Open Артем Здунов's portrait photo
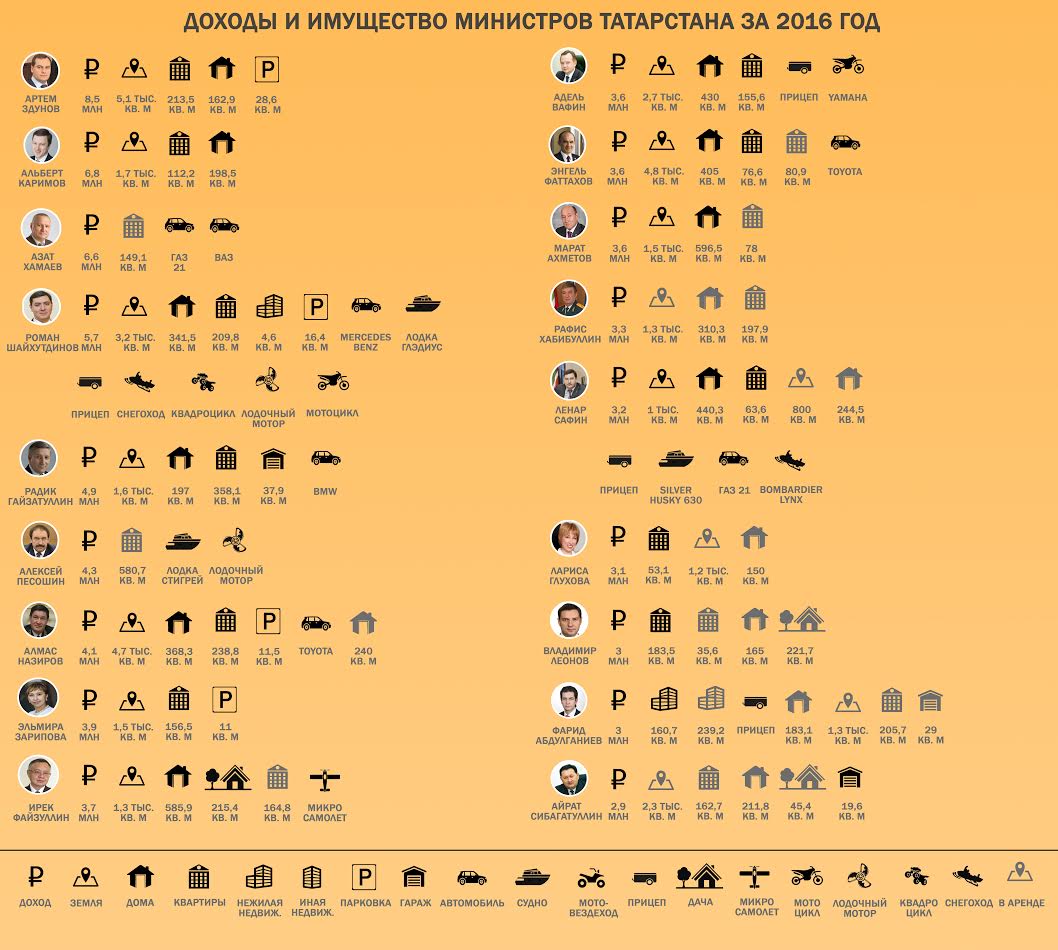This screenshot has width=1058, height=950. click(41, 71)
